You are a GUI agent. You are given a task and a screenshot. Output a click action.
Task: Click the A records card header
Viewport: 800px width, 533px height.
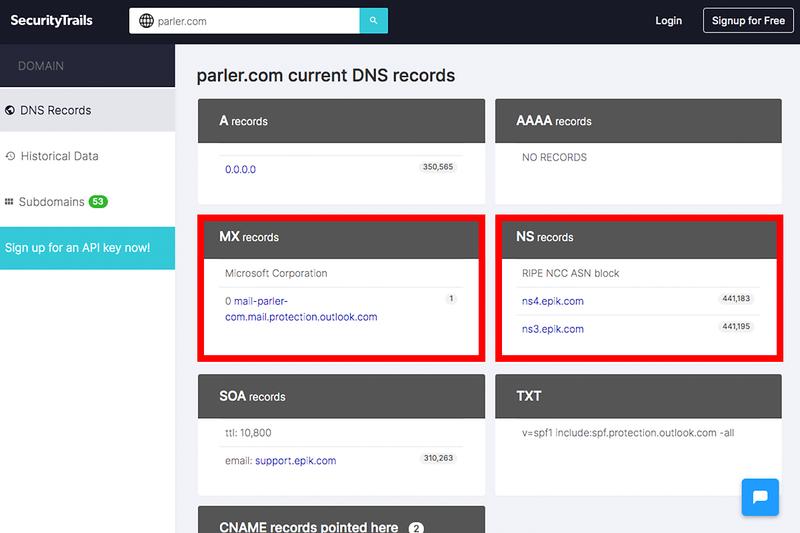click(x=341, y=121)
